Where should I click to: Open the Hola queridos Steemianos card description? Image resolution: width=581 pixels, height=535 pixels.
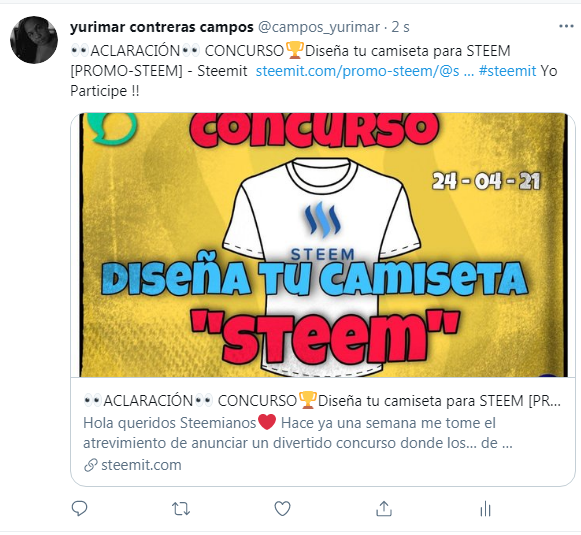coord(298,433)
